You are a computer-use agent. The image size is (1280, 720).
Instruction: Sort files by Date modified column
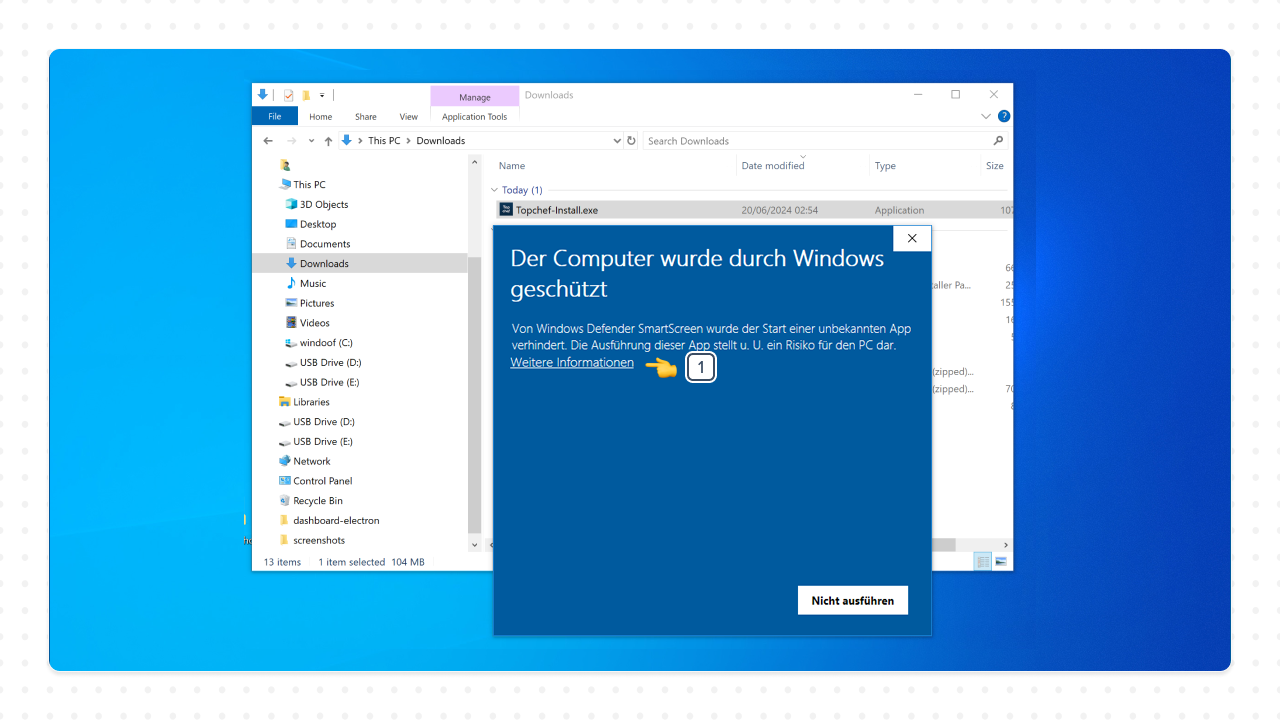pyautogui.click(x=773, y=166)
